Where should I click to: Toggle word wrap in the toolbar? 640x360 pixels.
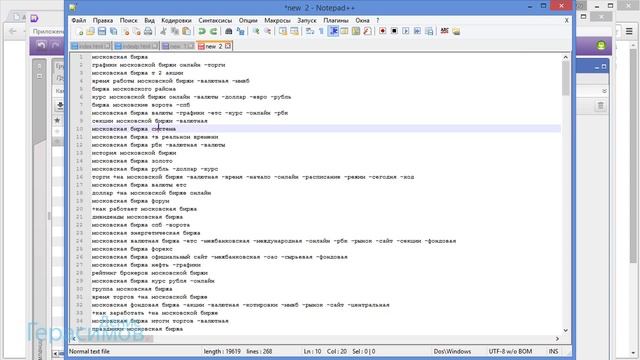[310, 31]
